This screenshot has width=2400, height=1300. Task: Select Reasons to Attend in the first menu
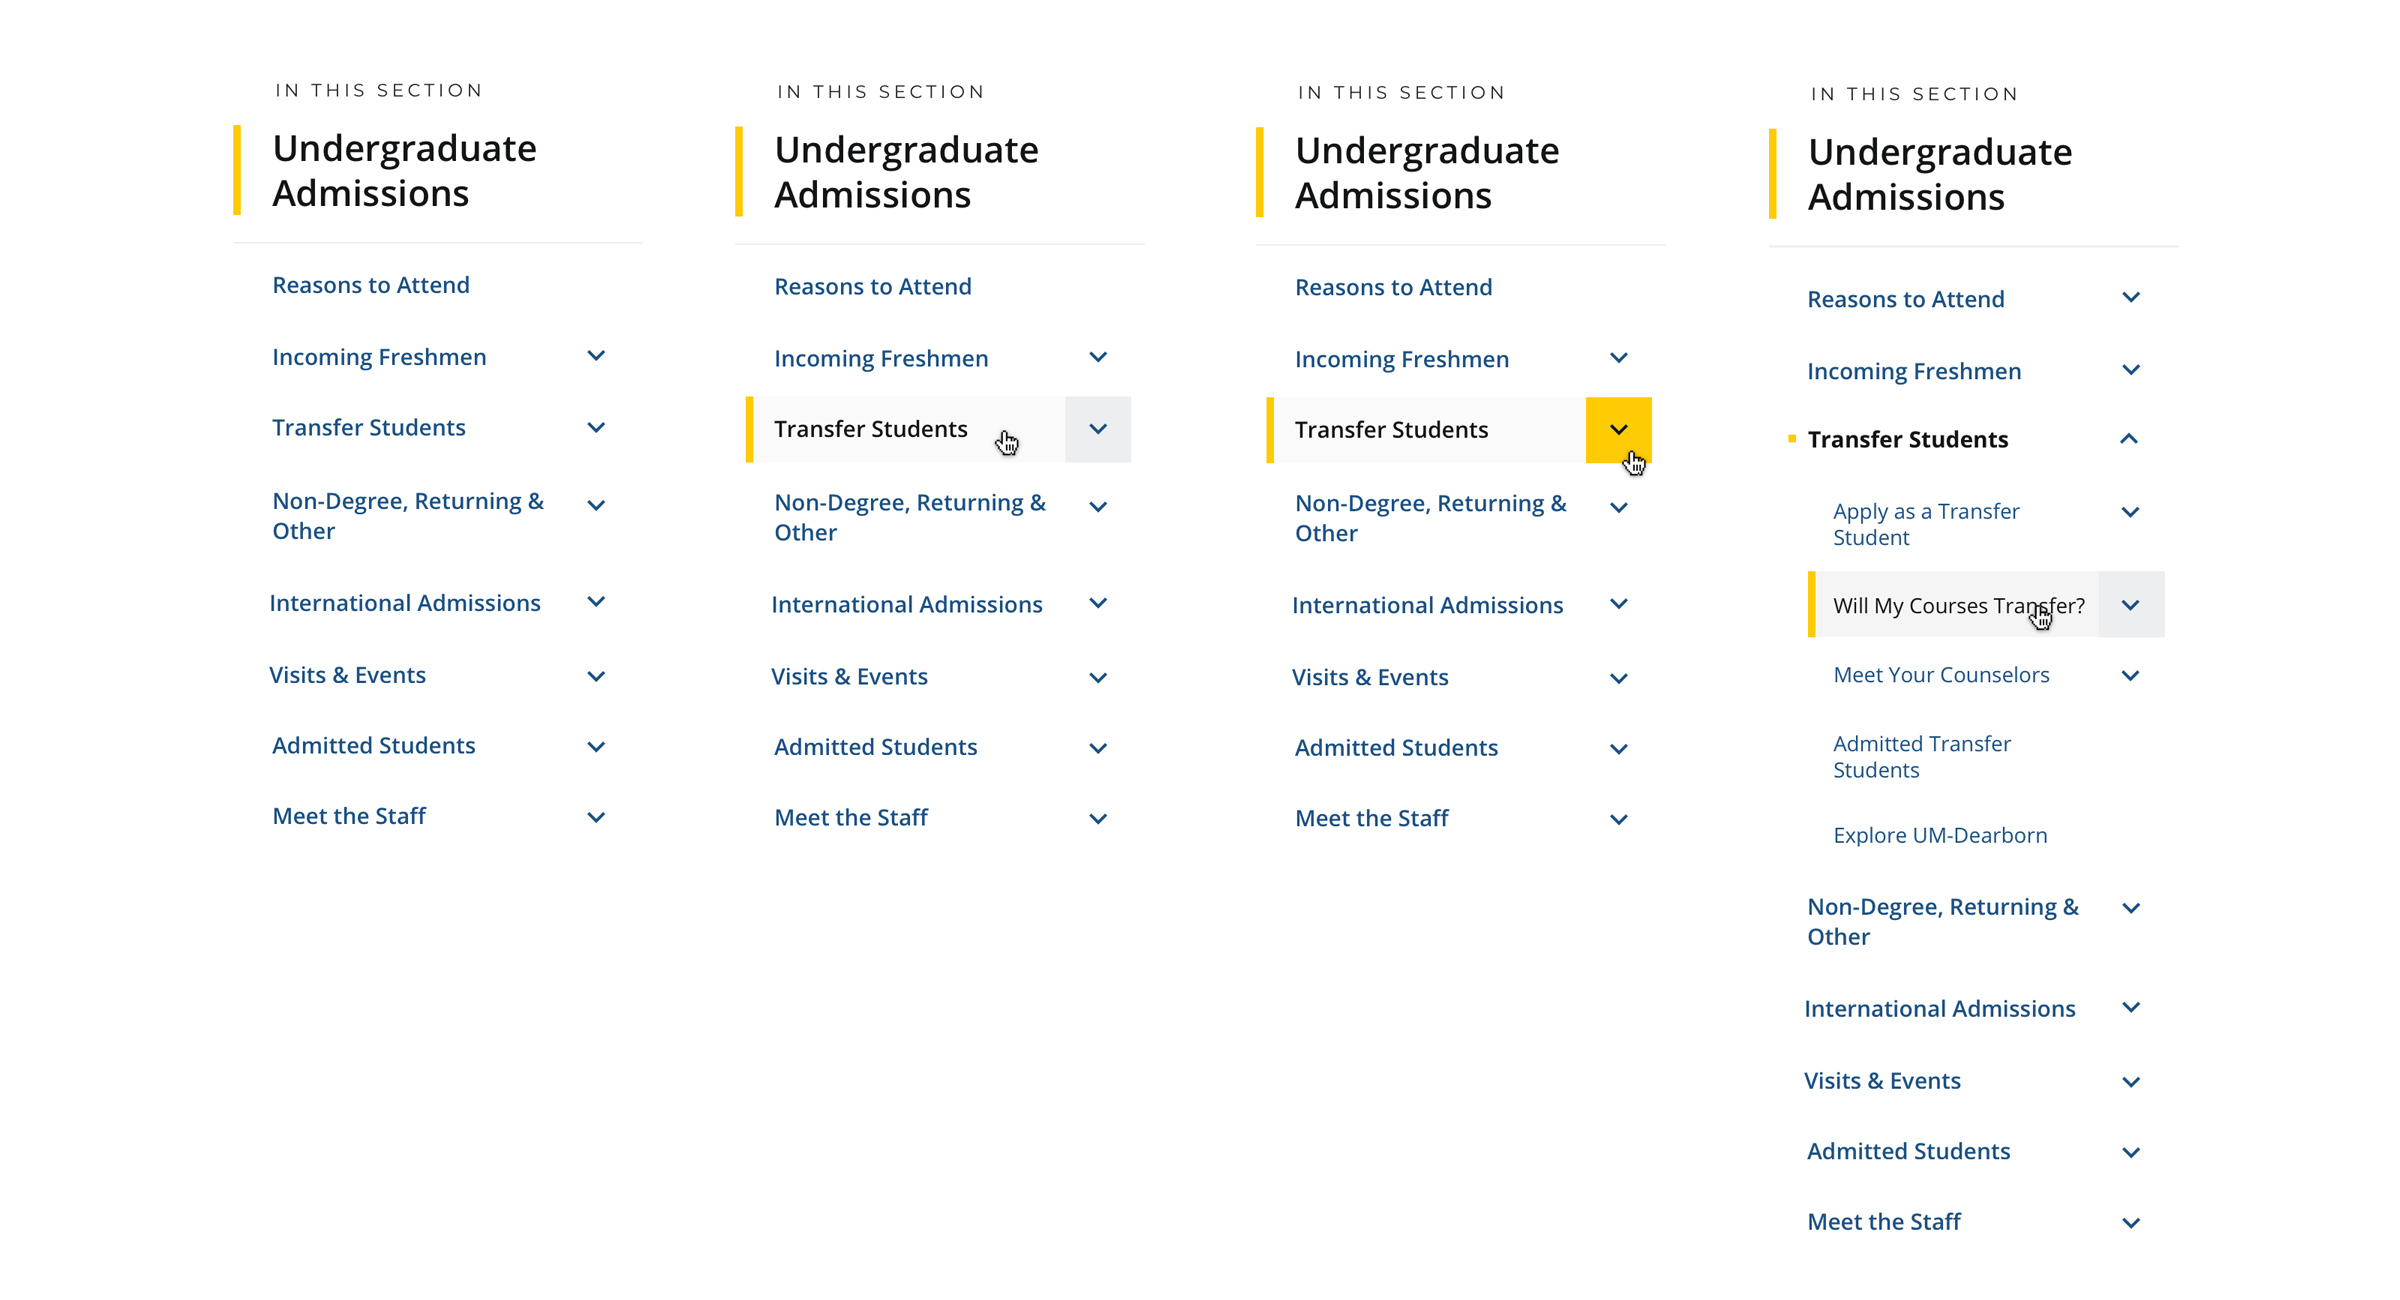371,285
